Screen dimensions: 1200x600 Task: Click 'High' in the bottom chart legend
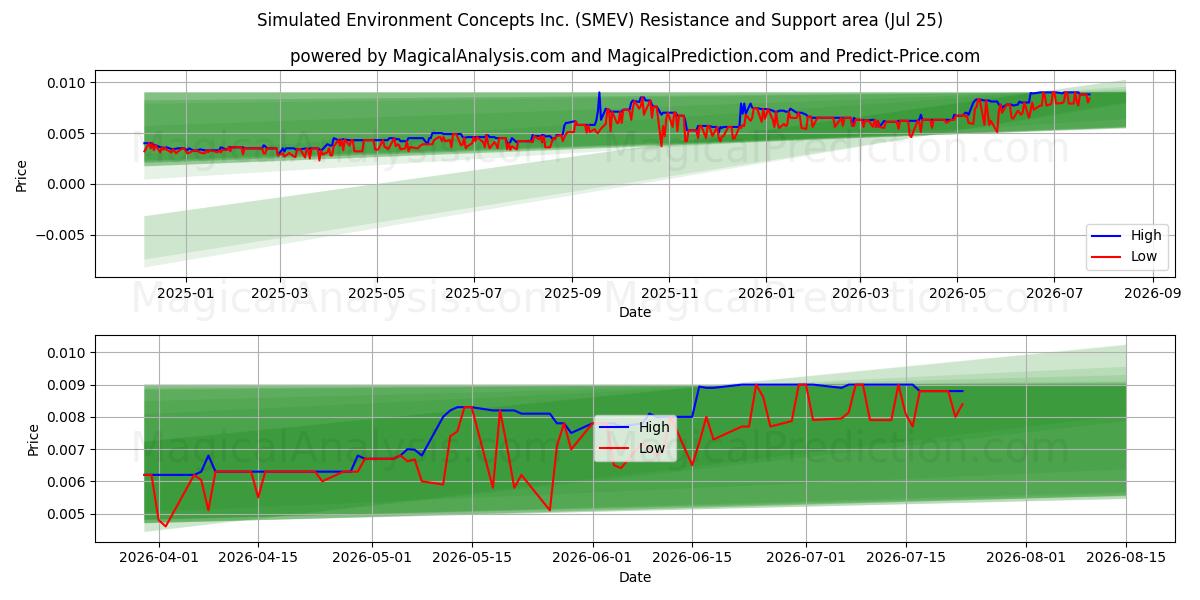tap(654, 428)
